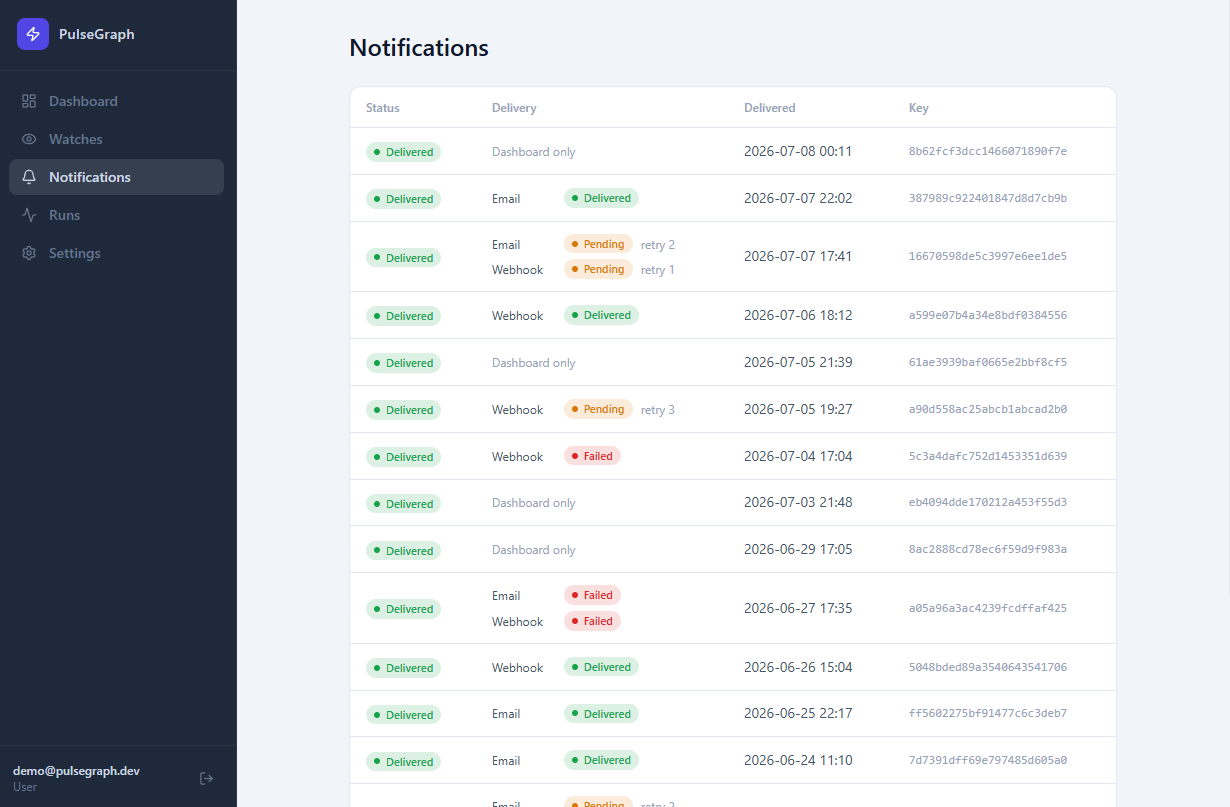Image resolution: width=1230 pixels, height=807 pixels.
Task: Select key a90d558ac25abcb1abcad2b0
Action: click(x=988, y=409)
